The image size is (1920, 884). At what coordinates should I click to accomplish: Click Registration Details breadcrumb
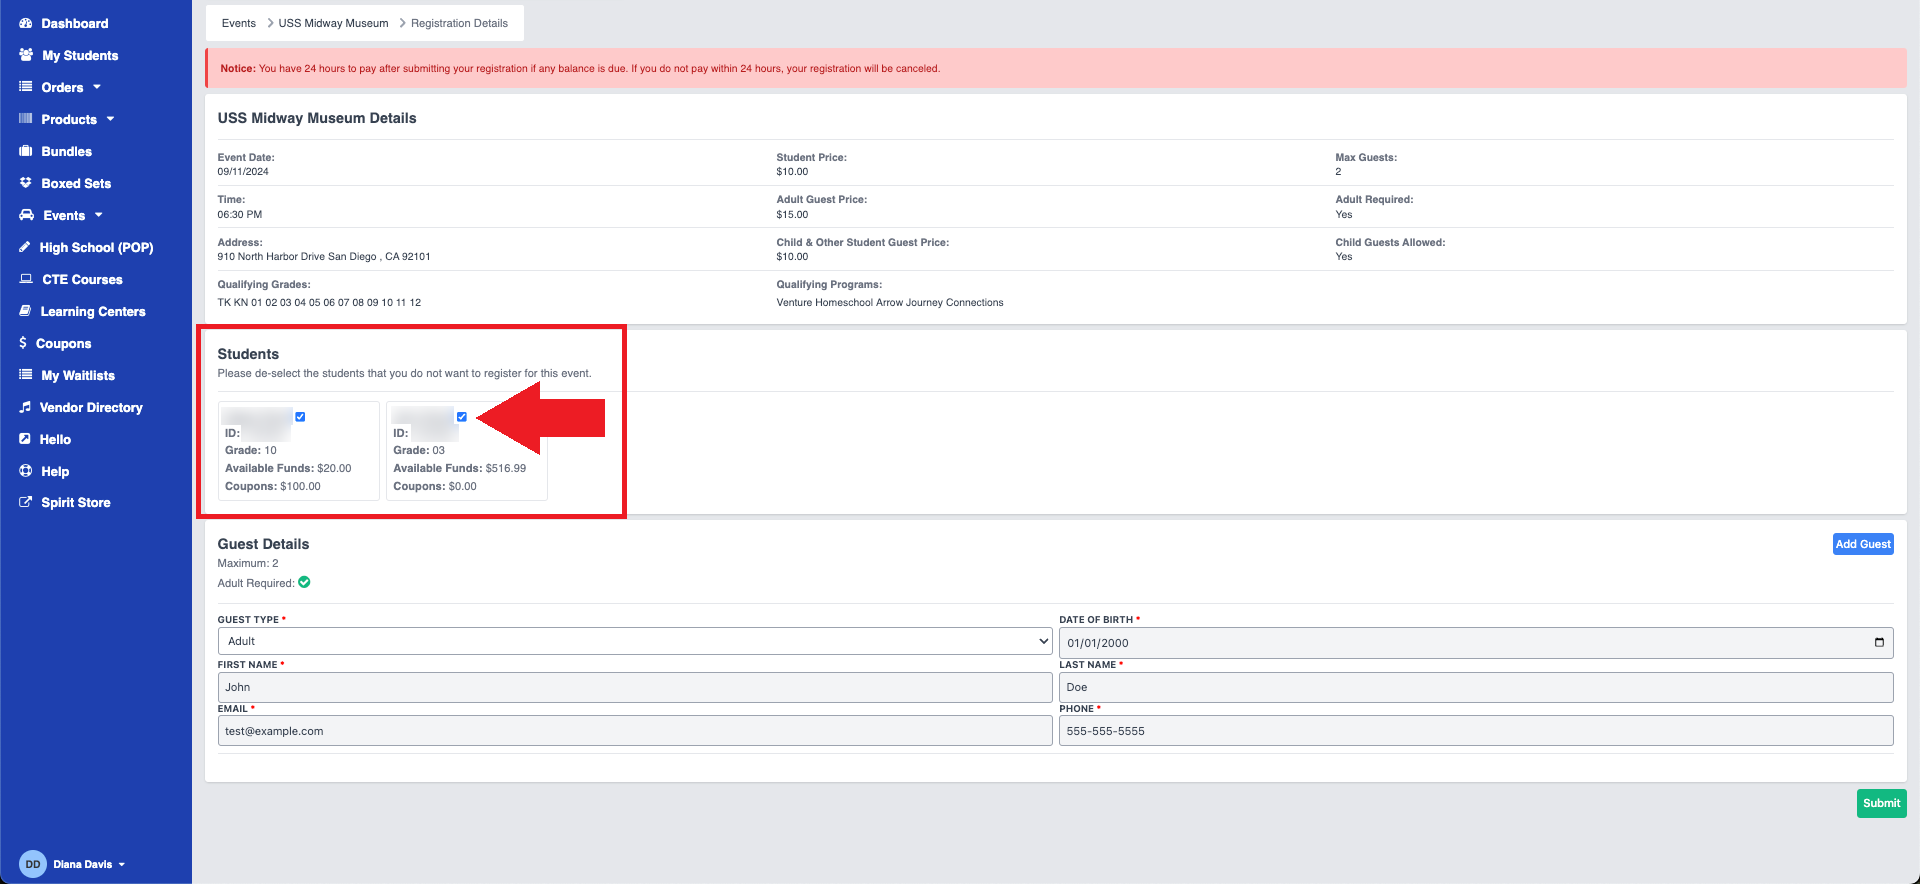[459, 23]
